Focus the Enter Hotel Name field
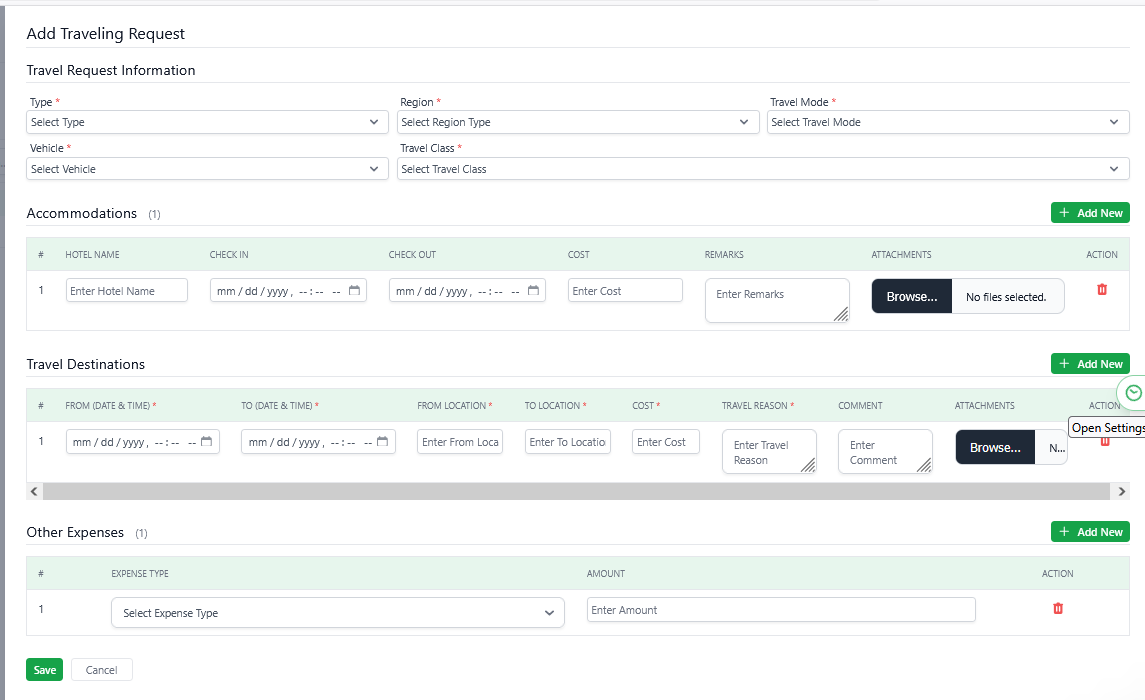Image resolution: width=1145 pixels, height=700 pixels. pyautogui.click(x=126, y=291)
